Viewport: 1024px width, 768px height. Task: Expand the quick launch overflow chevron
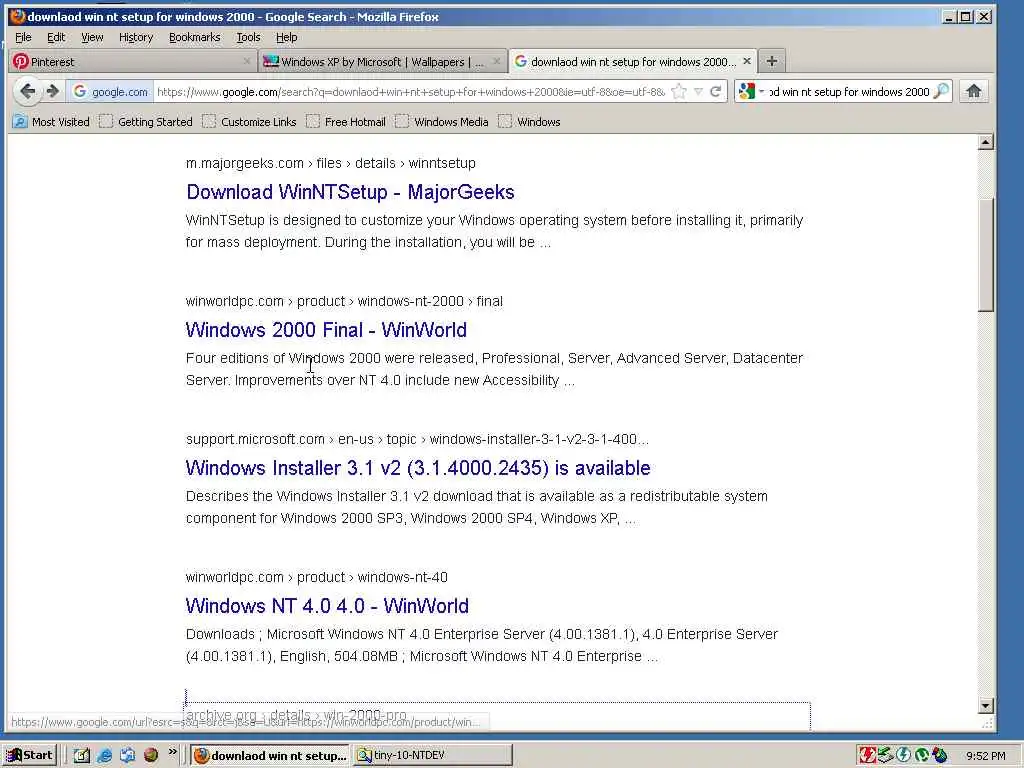pos(172,752)
